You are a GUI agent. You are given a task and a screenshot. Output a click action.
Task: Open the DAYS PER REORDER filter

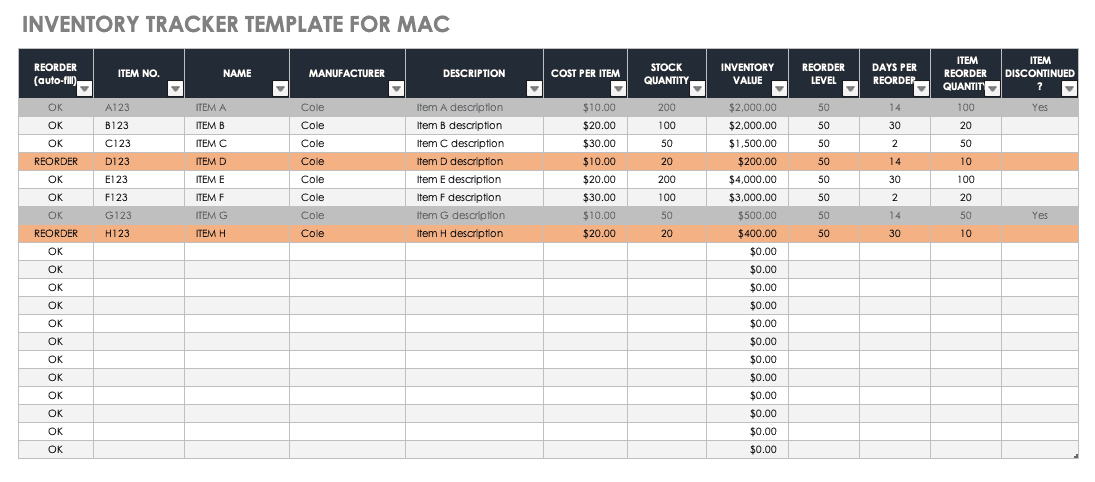coord(921,89)
